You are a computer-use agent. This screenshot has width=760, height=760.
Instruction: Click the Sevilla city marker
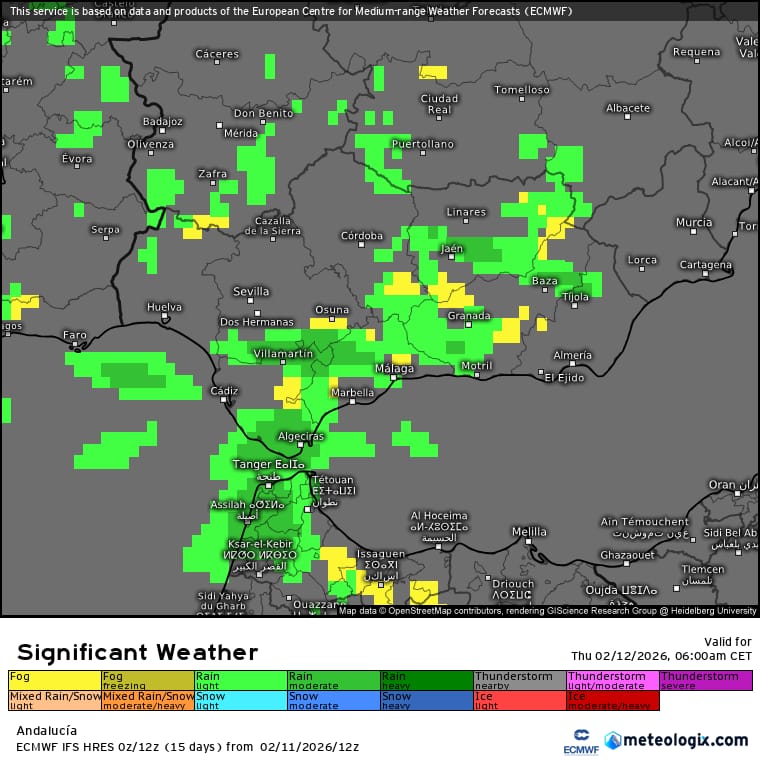click(x=251, y=300)
